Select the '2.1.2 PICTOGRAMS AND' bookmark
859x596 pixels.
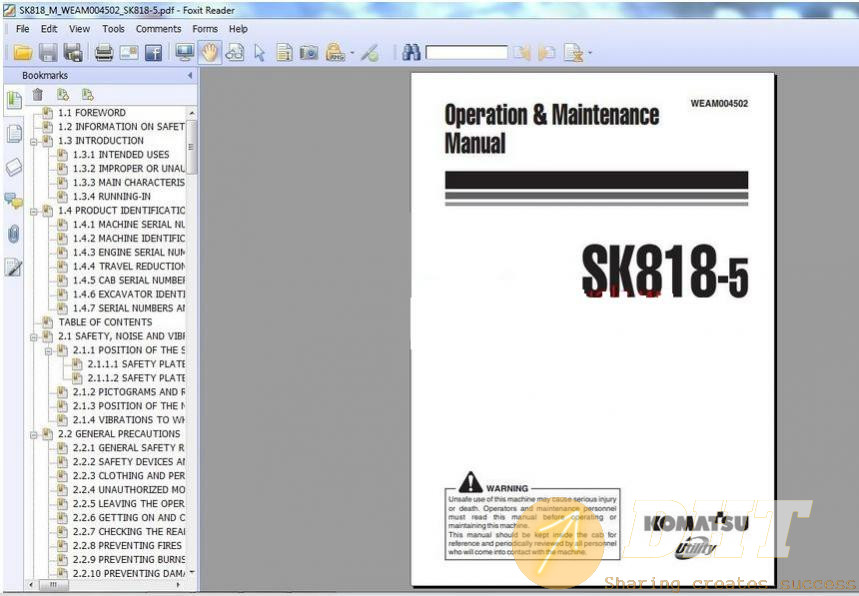(x=129, y=392)
